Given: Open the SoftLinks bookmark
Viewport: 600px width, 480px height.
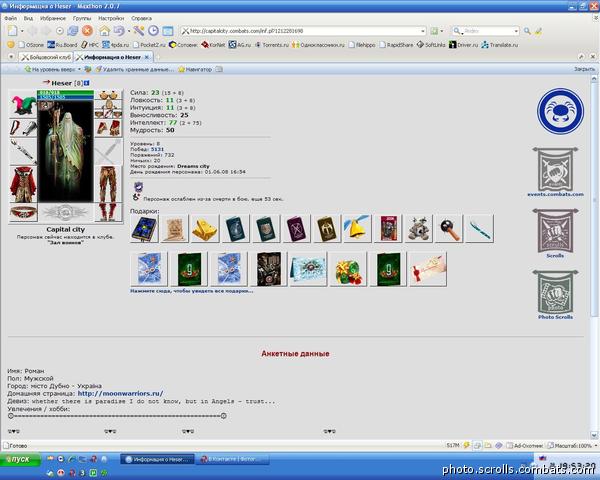Looking at the screenshot, I should [431, 45].
